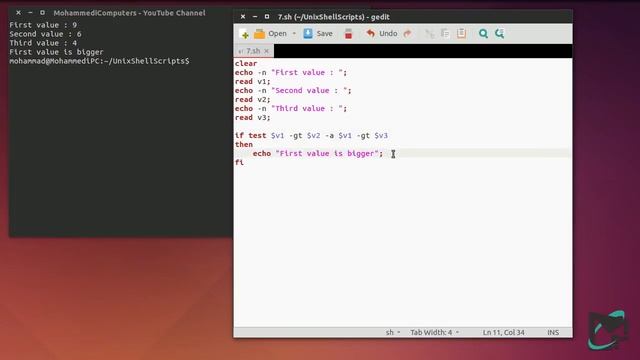Redo the last undone action
This screenshot has height=360, width=640.
(x=407, y=34)
